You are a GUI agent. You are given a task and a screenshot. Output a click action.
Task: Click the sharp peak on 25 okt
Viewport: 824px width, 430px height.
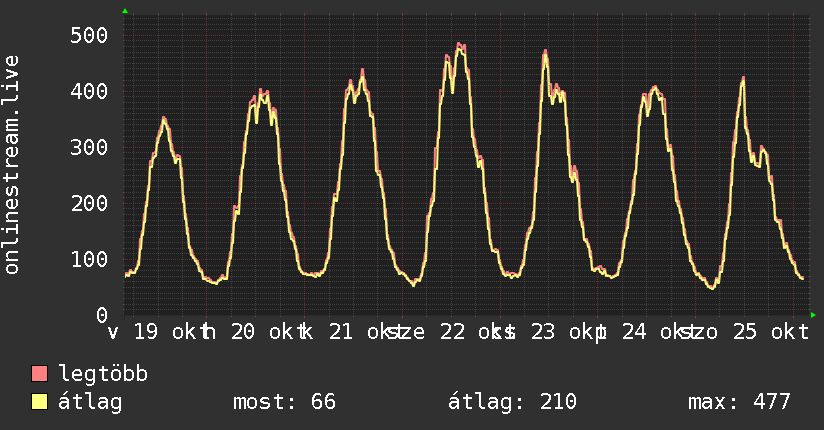(x=743, y=79)
